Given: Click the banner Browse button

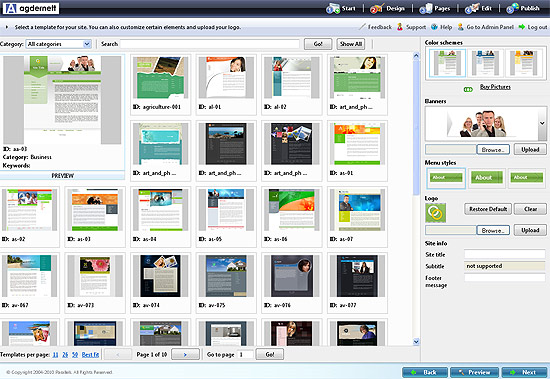Looking at the screenshot, I should [x=493, y=149].
